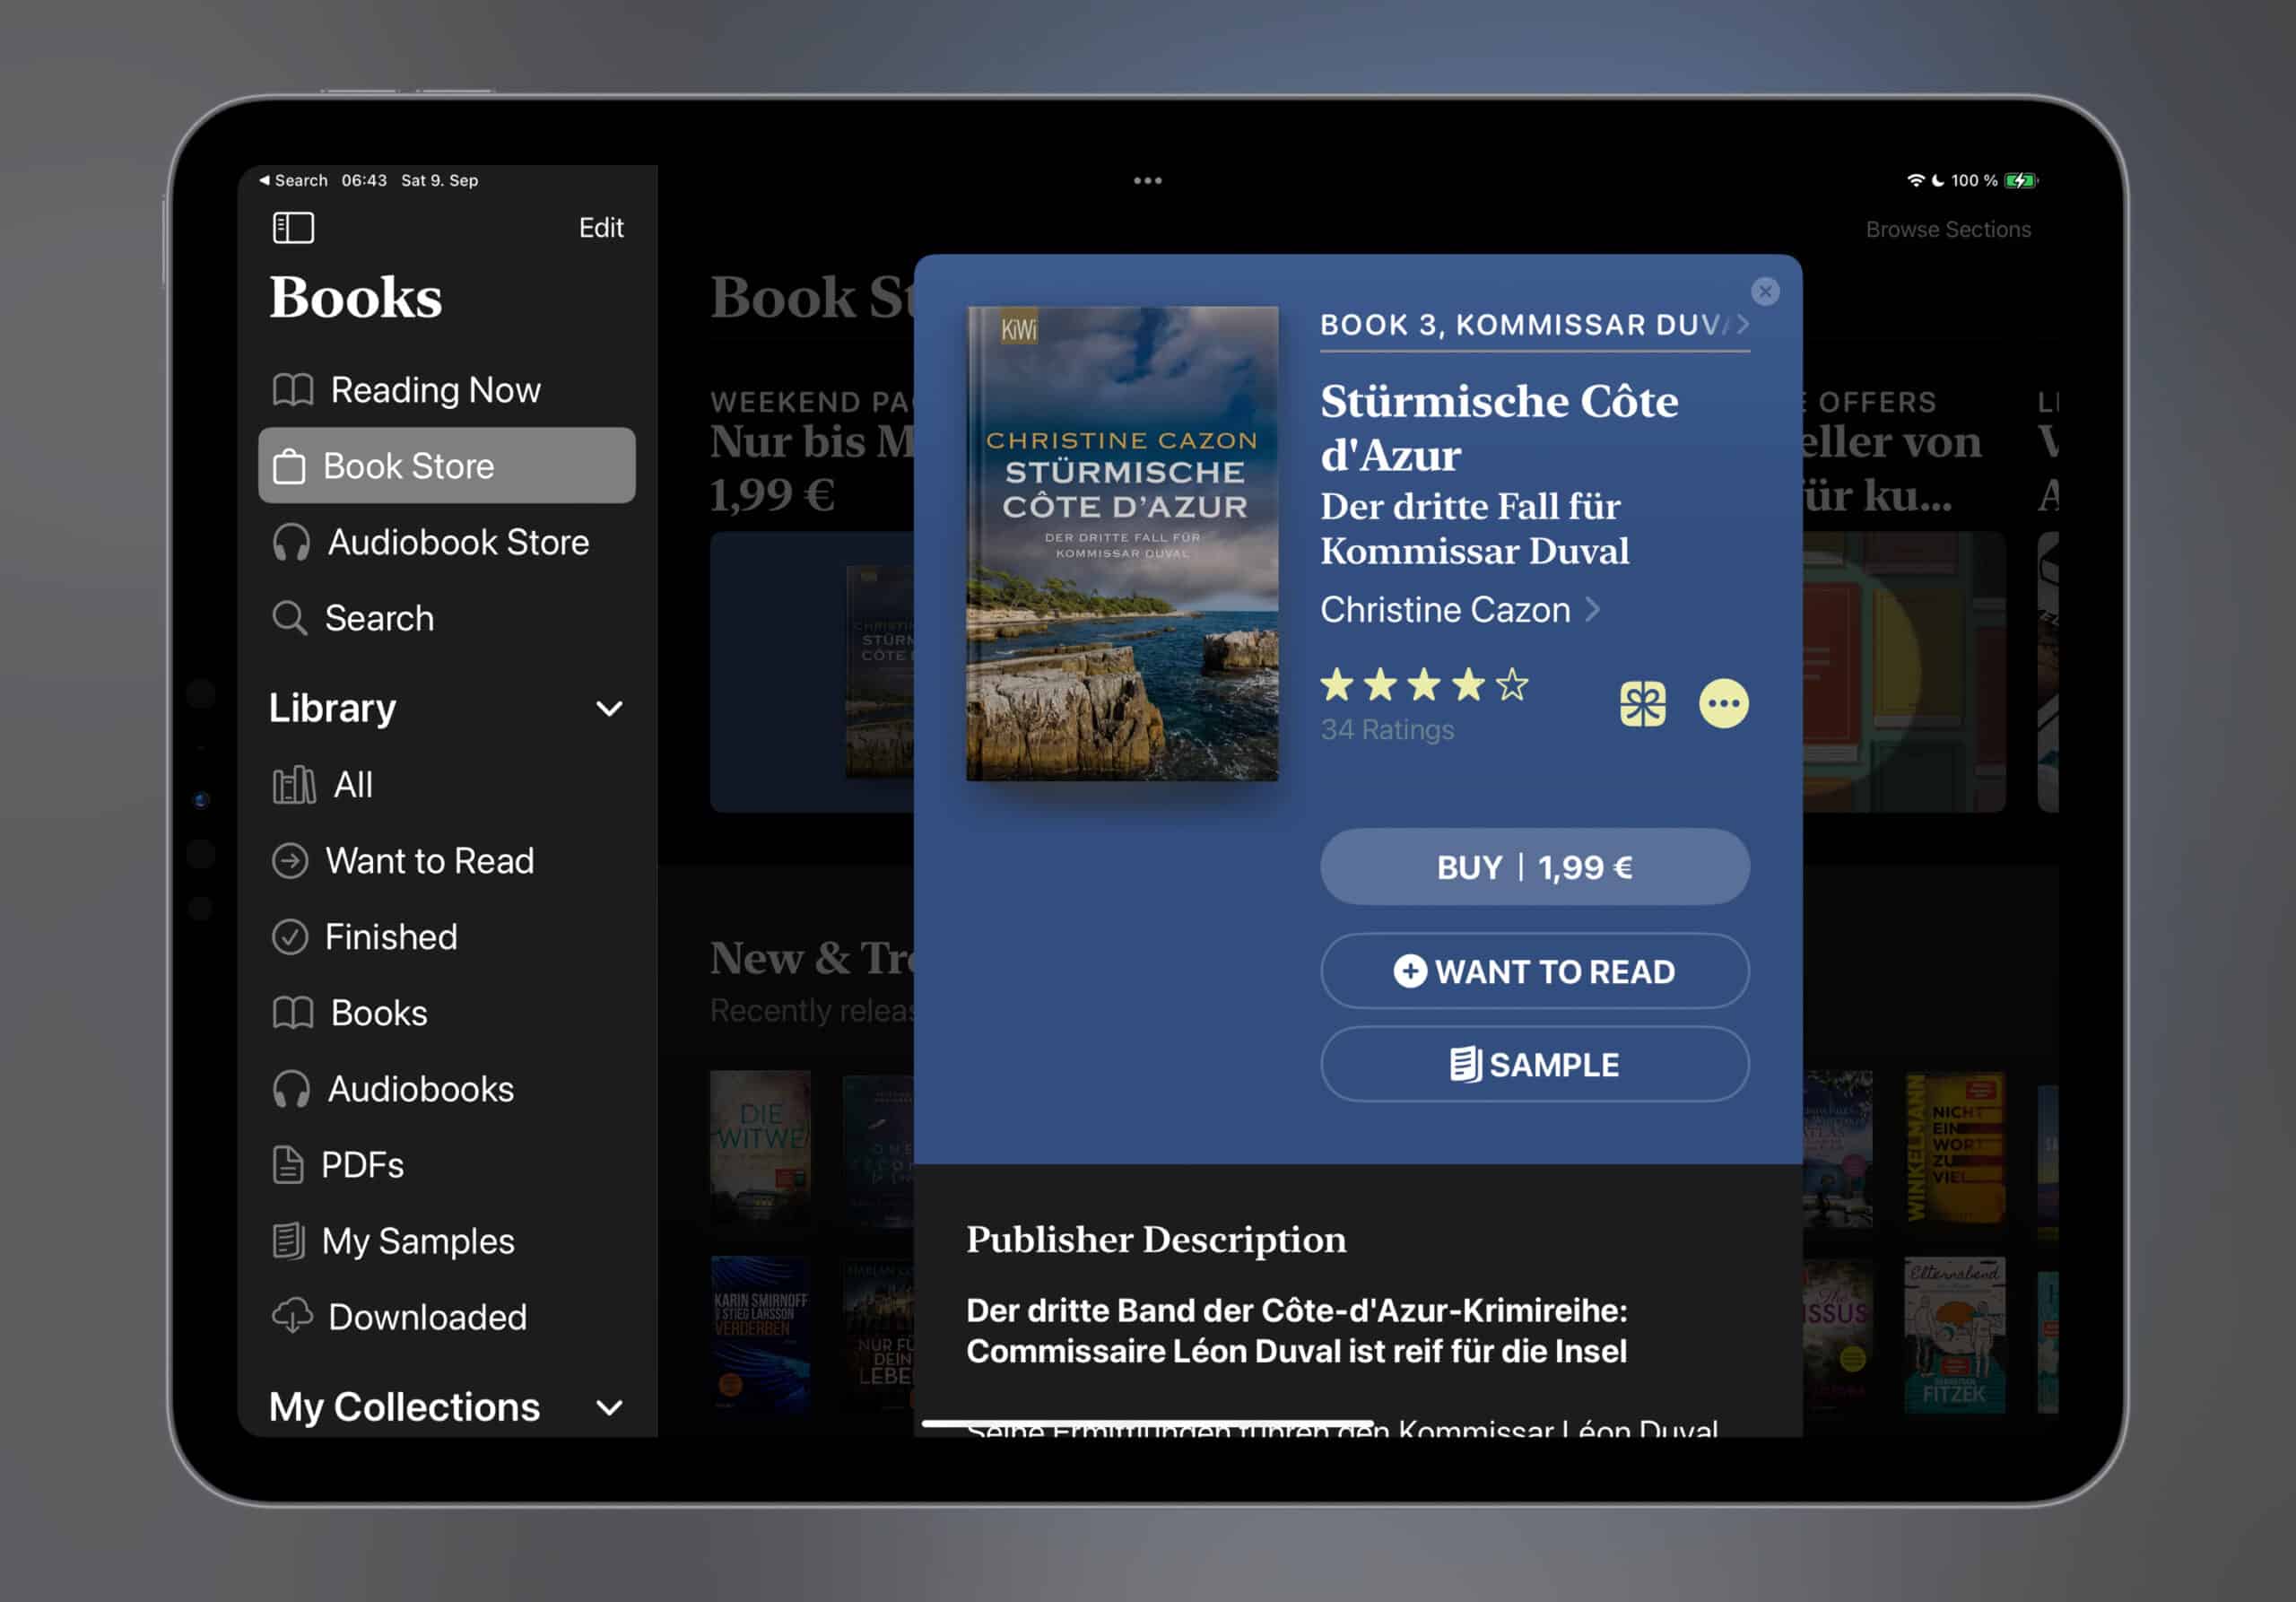Download a Sample of the book

pos(1534,1064)
